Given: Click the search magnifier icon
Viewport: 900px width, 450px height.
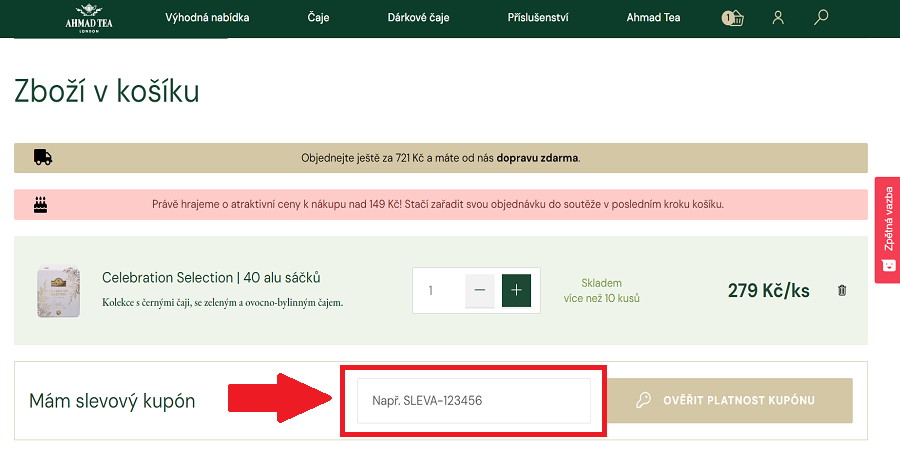Looking at the screenshot, I should [x=821, y=18].
